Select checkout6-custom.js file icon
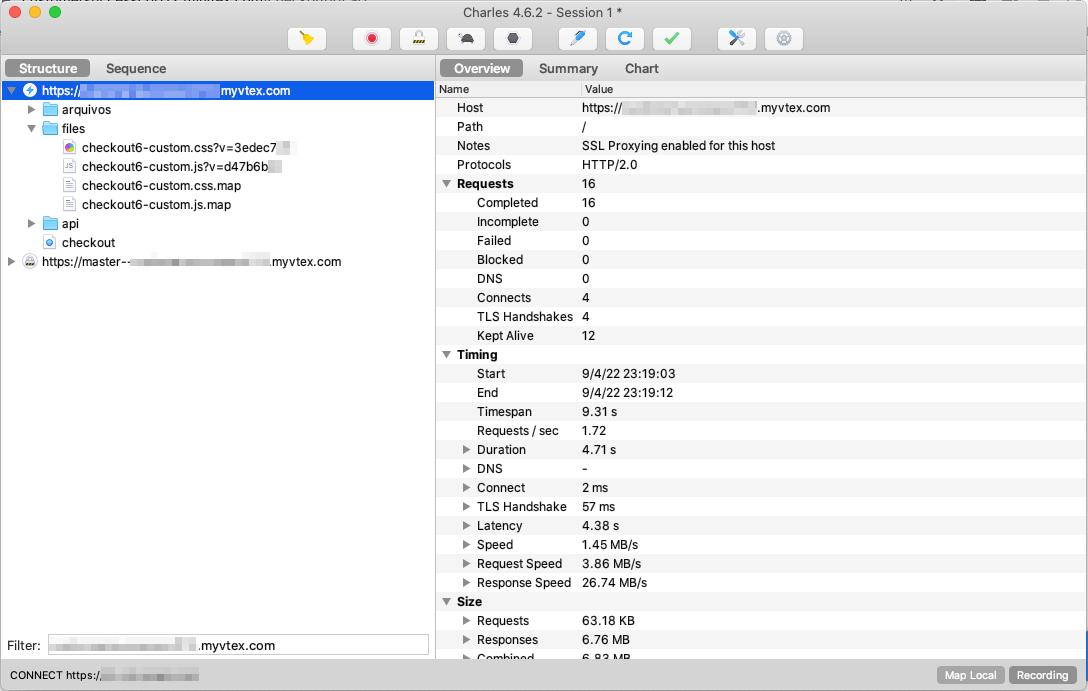 (x=69, y=167)
